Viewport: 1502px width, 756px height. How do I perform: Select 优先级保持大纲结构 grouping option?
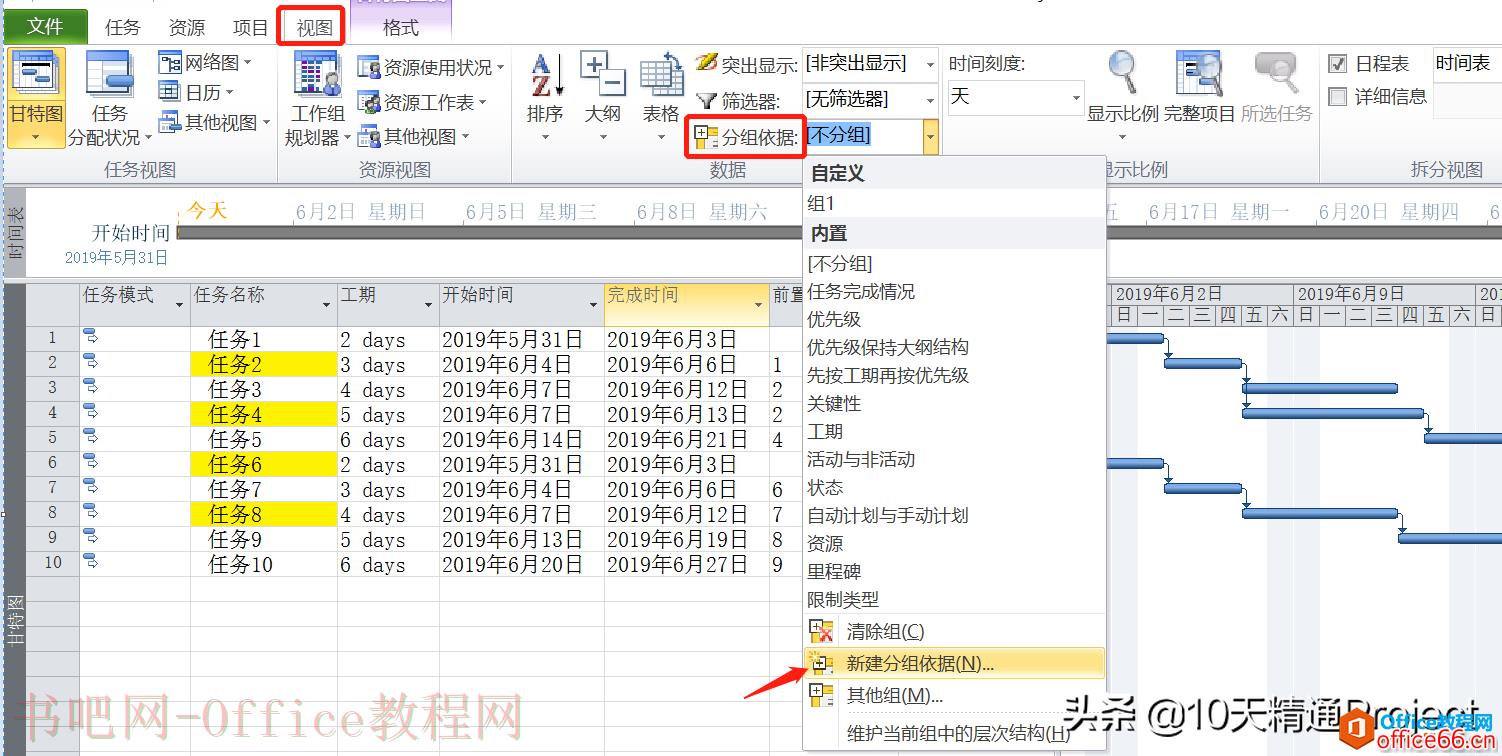(955, 347)
